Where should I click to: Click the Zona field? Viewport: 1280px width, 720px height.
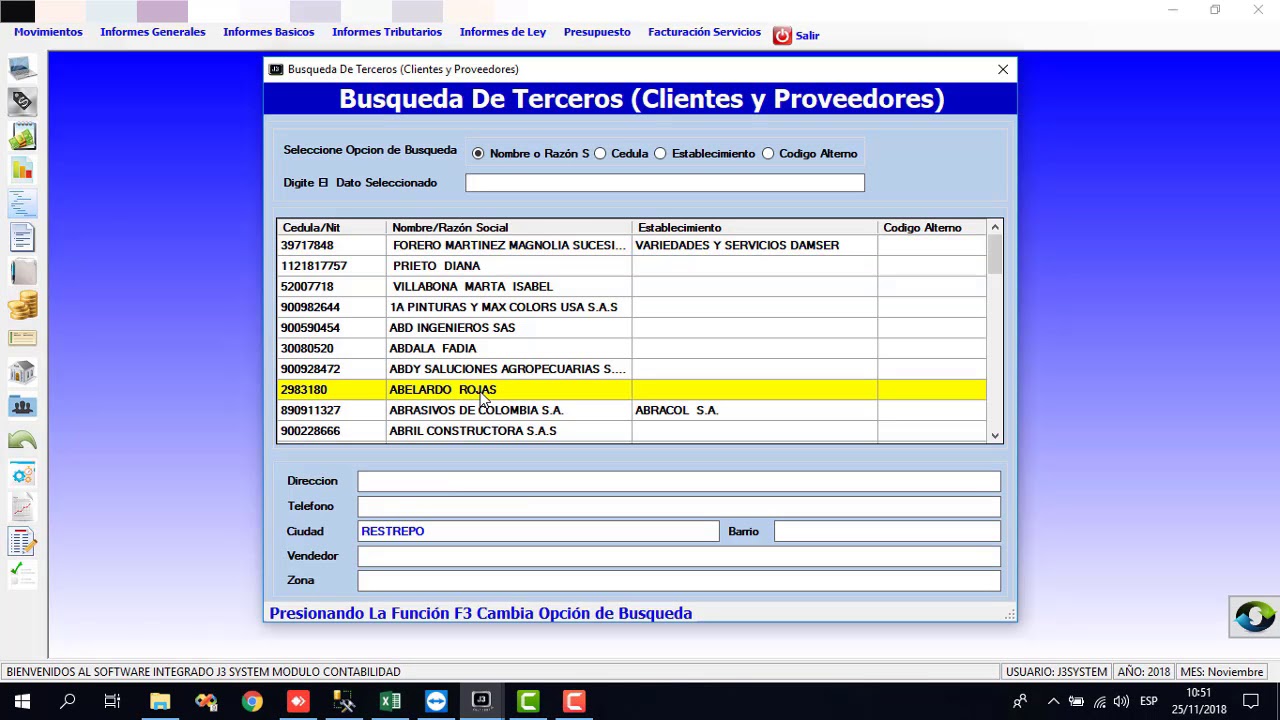679,580
